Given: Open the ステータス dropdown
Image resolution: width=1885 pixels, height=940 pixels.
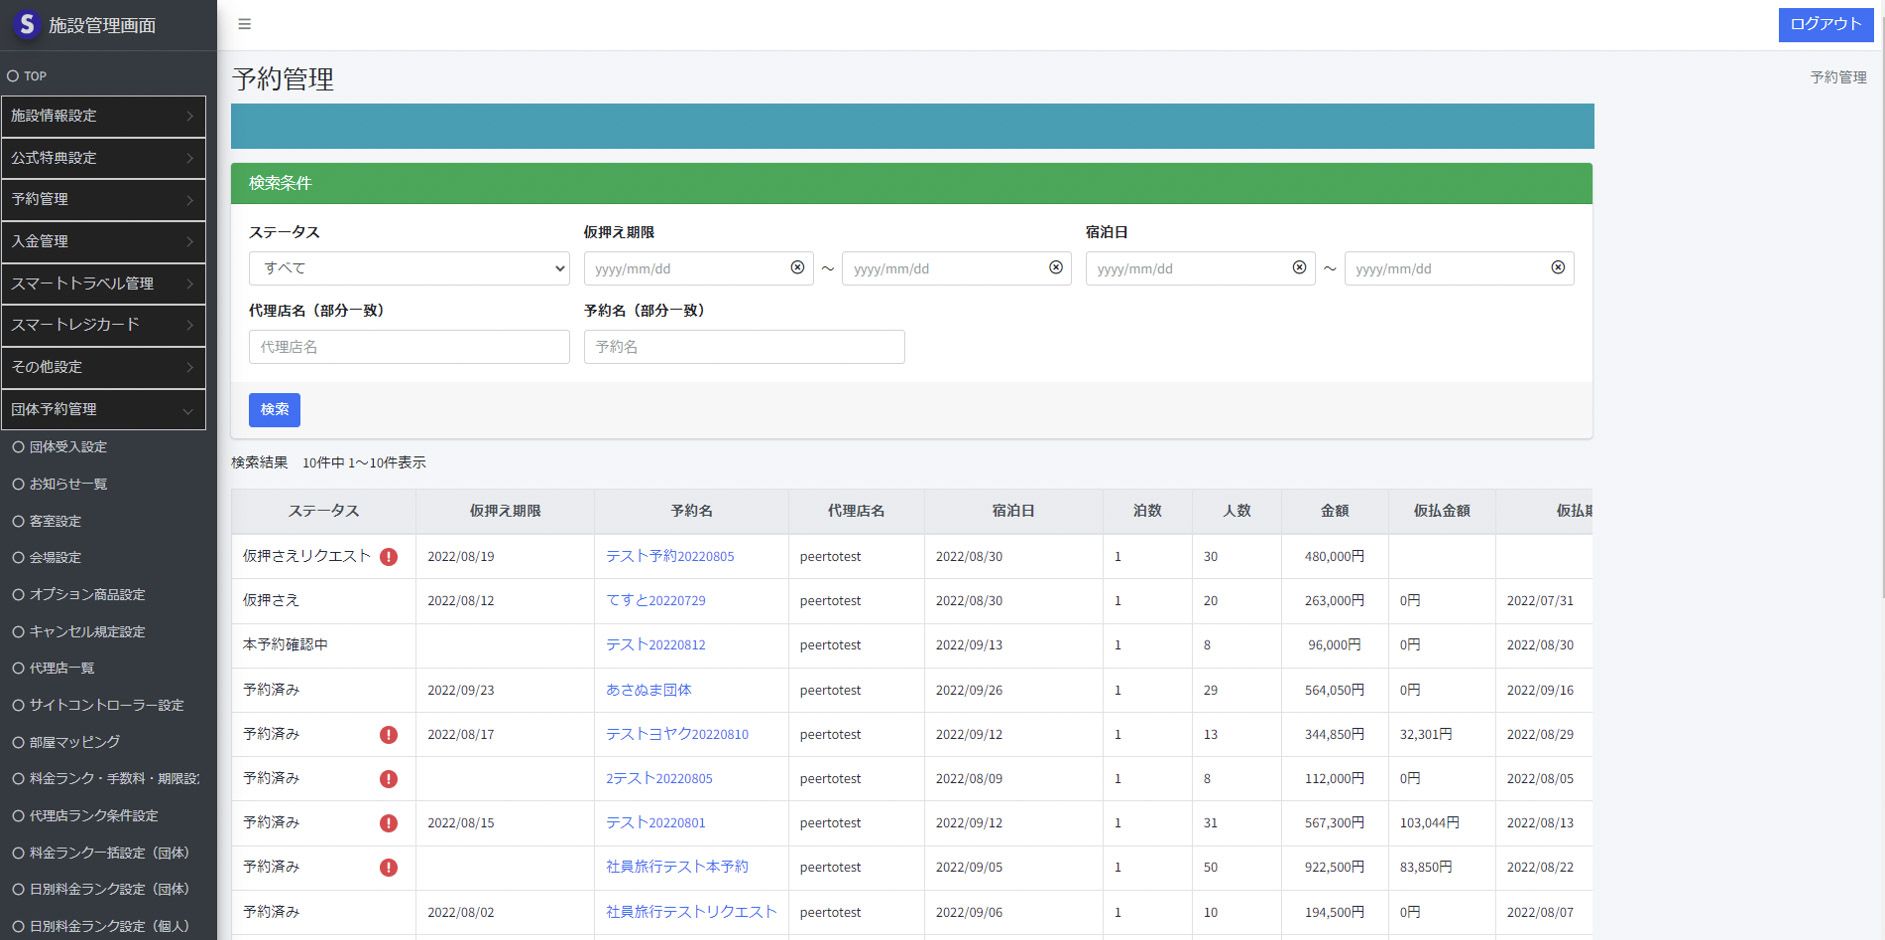Looking at the screenshot, I should click(409, 268).
